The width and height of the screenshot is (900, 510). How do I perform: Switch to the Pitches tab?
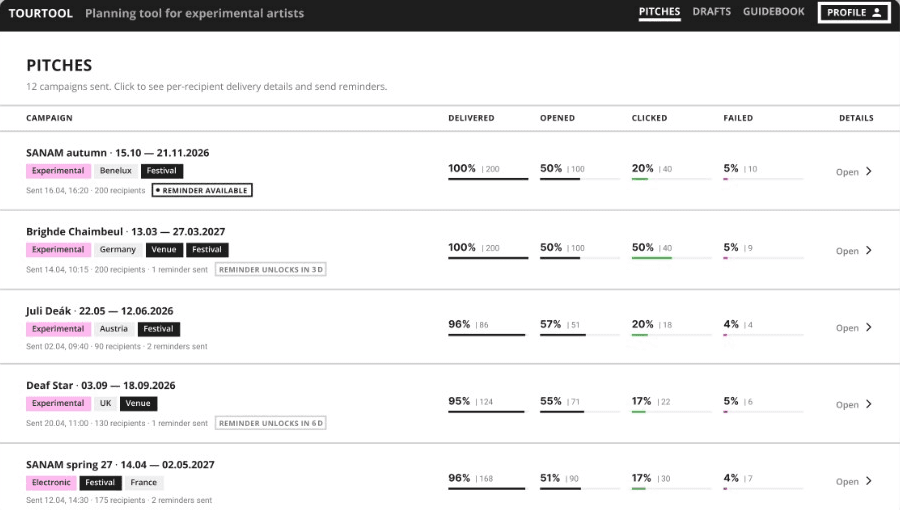click(660, 12)
